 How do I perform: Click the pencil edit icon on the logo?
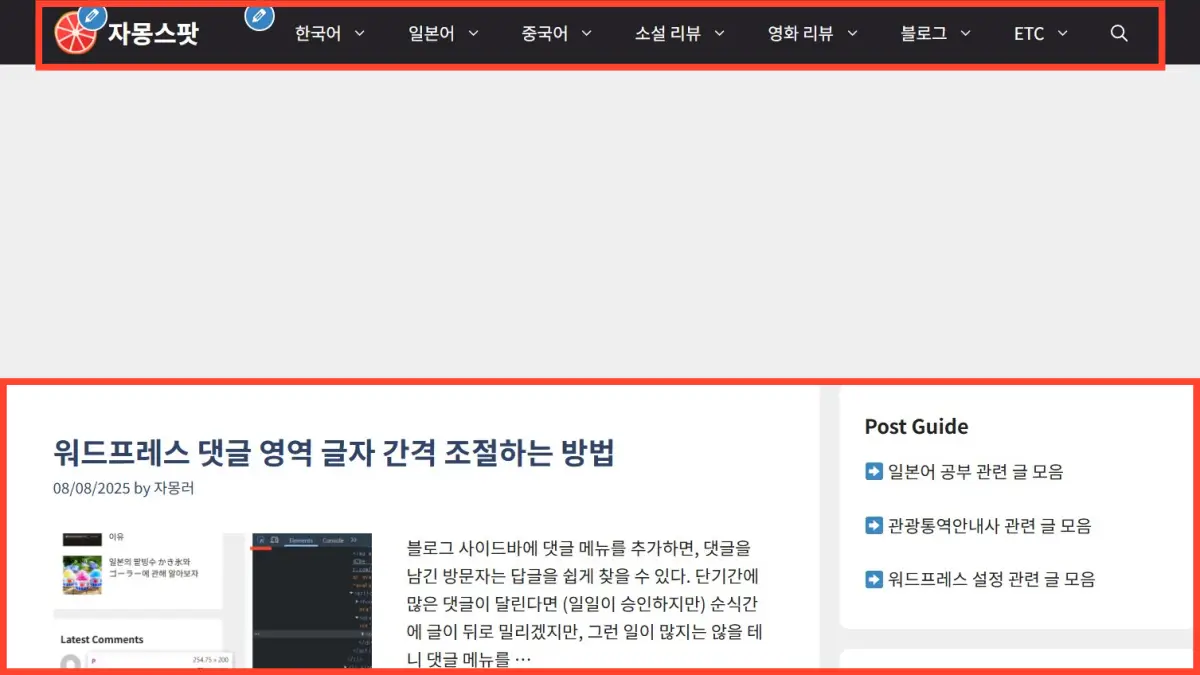92,16
